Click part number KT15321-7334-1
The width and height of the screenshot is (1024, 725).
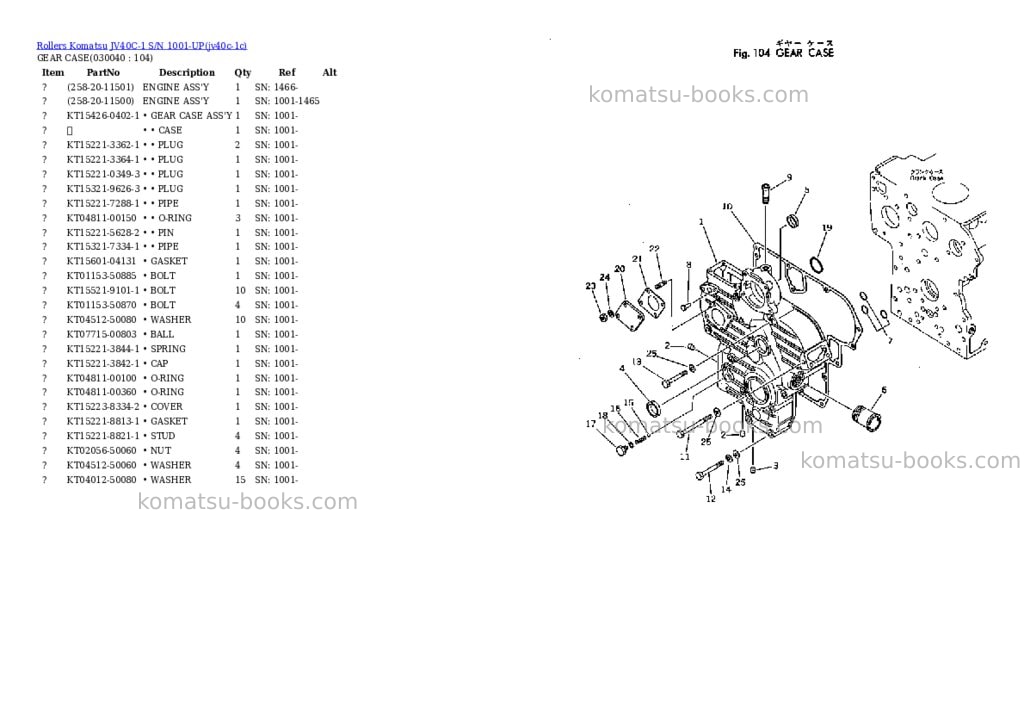pos(103,247)
